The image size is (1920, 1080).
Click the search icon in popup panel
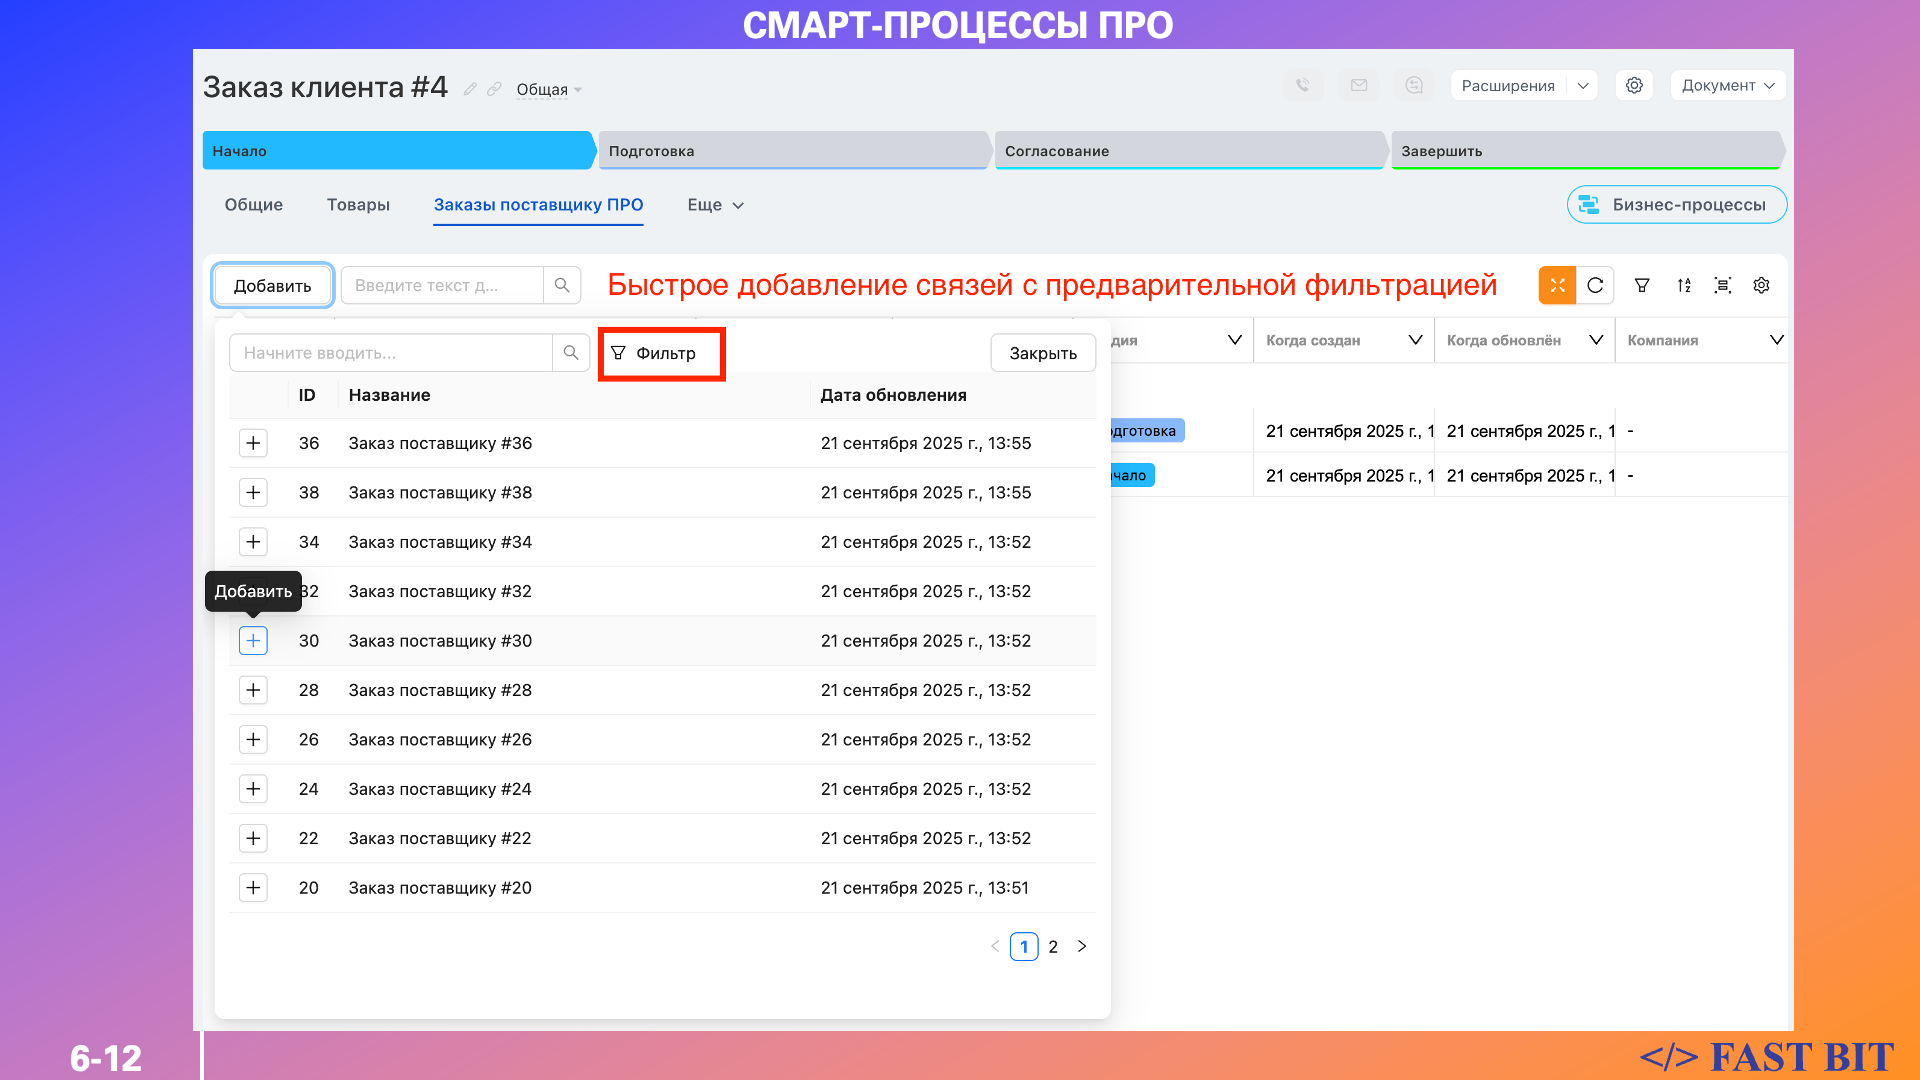[571, 353]
